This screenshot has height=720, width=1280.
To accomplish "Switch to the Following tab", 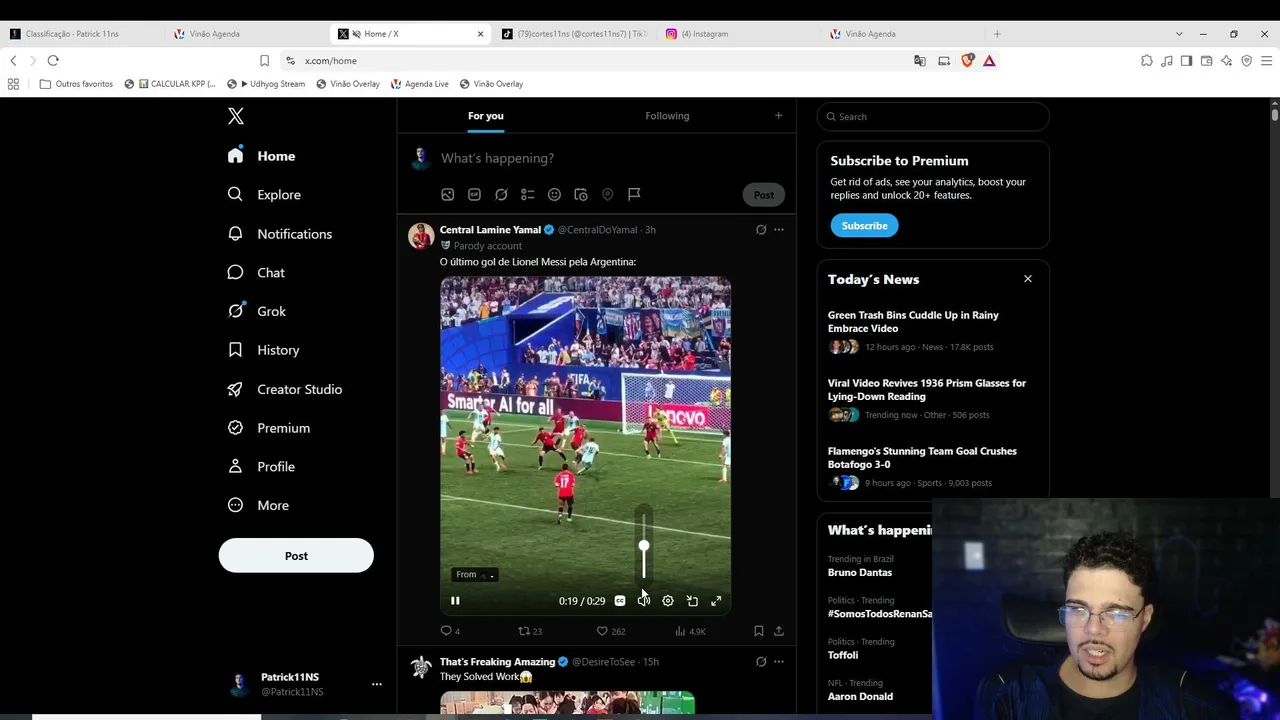I will tap(667, 116).
